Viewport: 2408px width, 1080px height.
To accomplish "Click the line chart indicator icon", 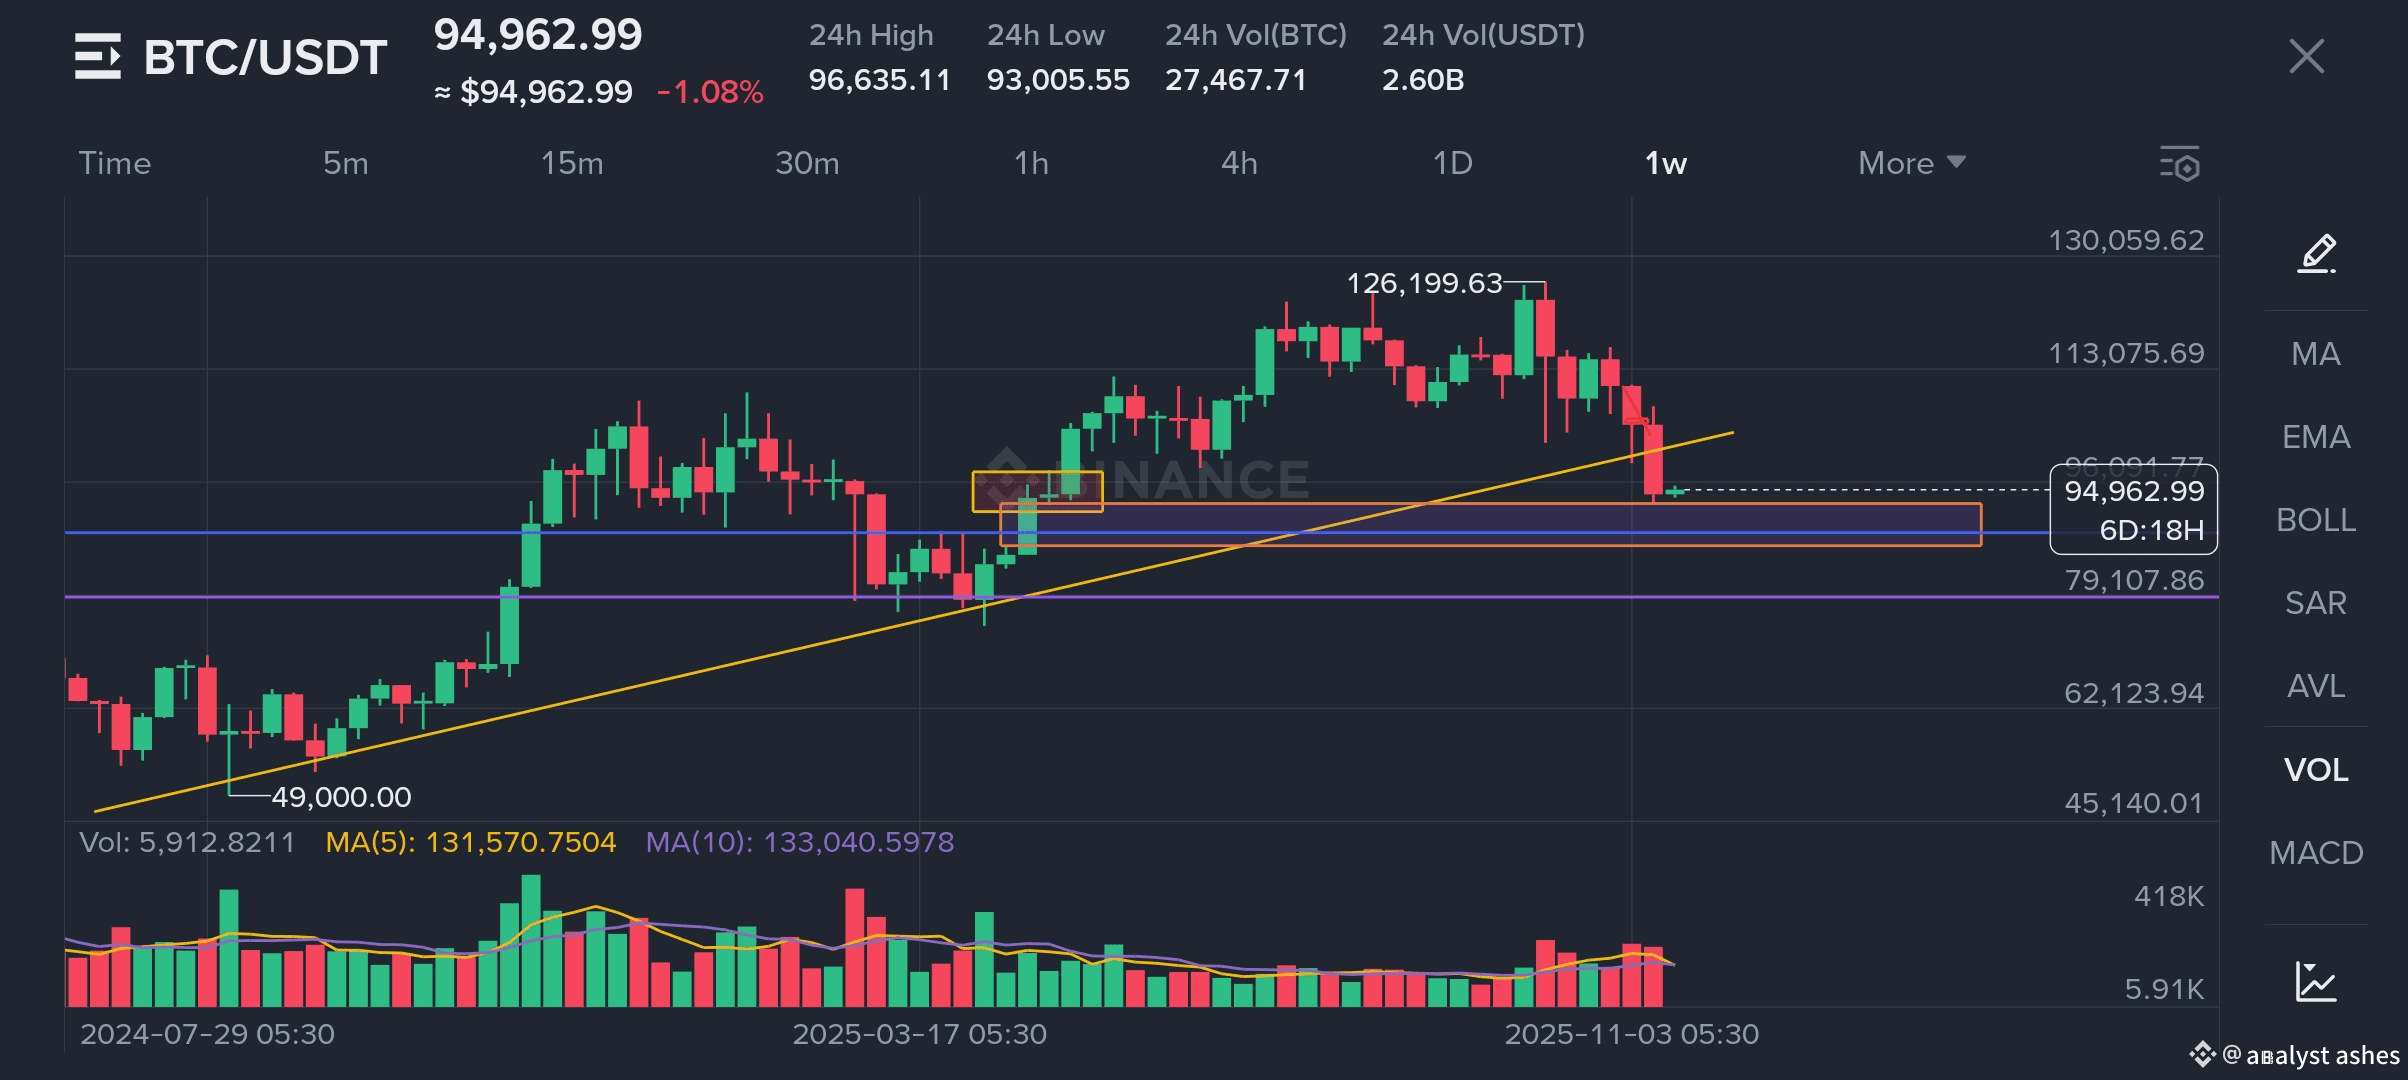I will coord(2315,981).
